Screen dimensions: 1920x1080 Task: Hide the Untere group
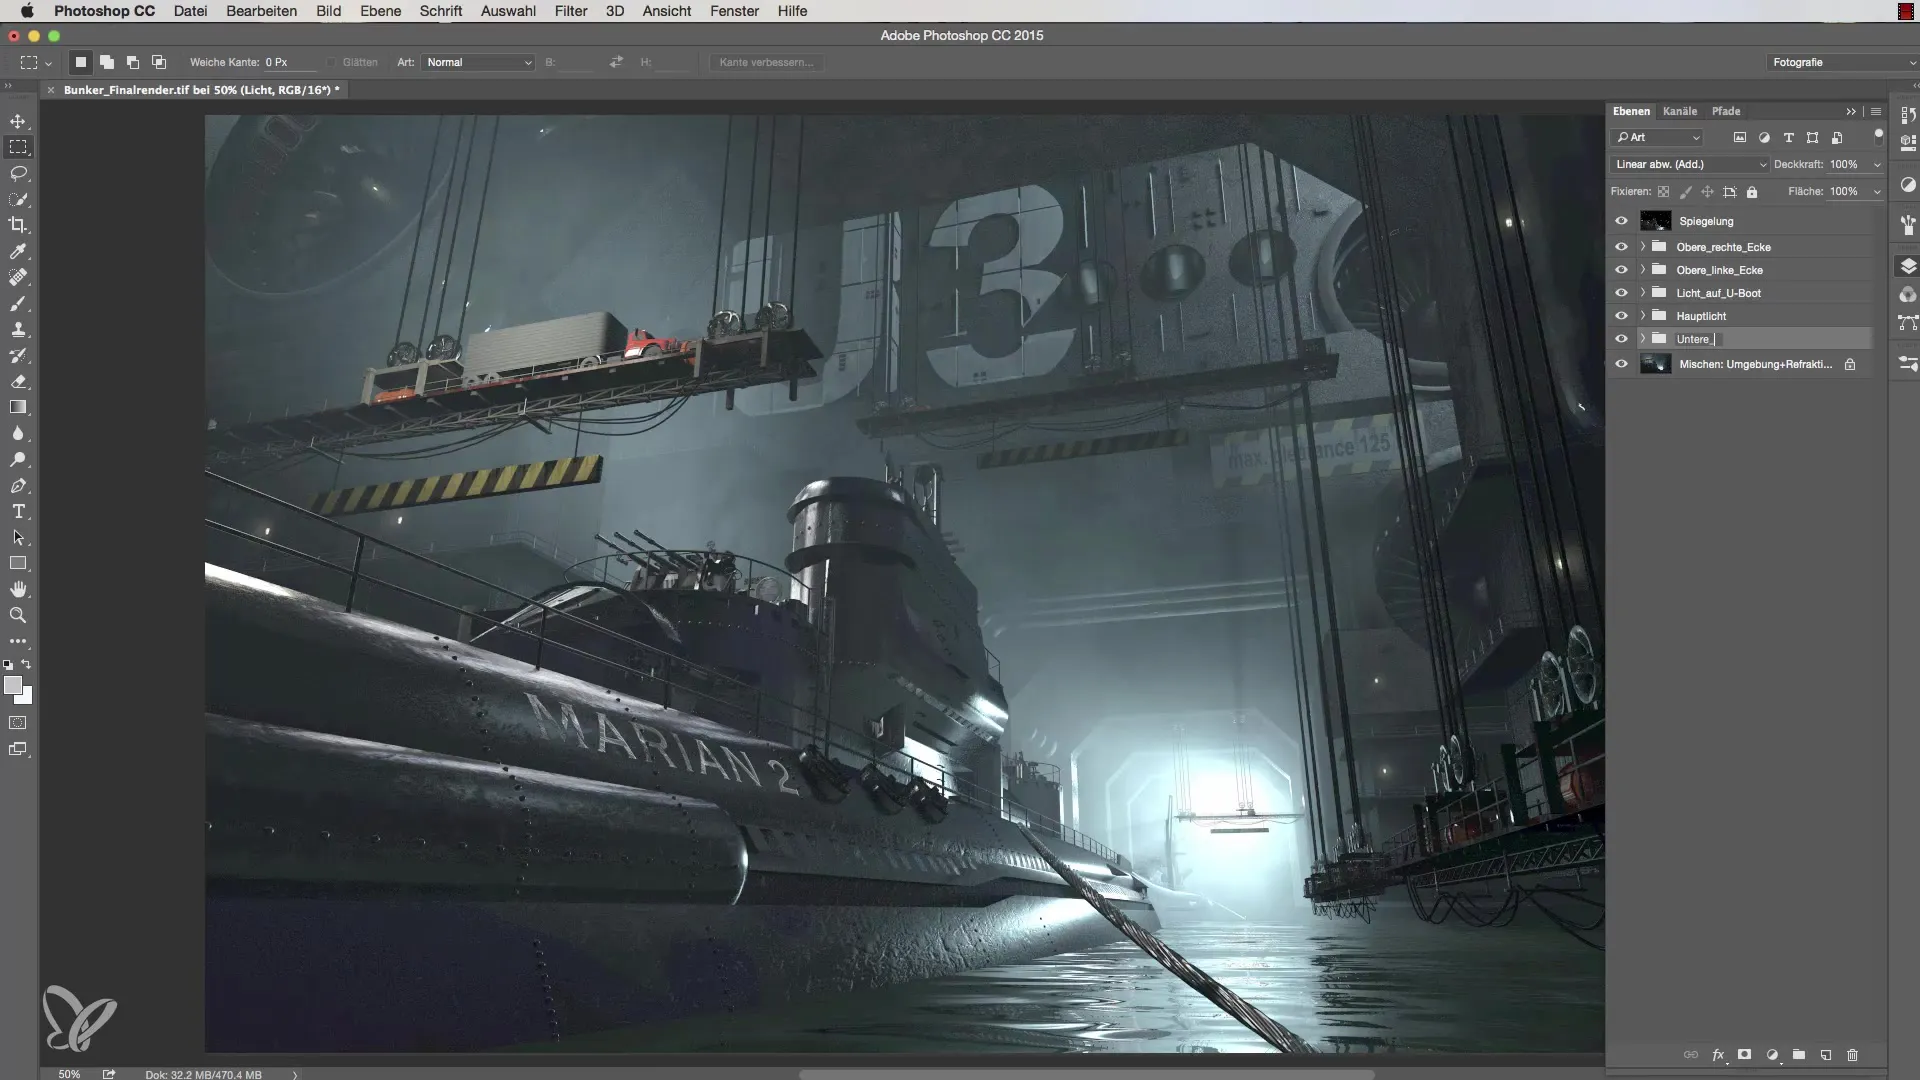[1621, 338]
